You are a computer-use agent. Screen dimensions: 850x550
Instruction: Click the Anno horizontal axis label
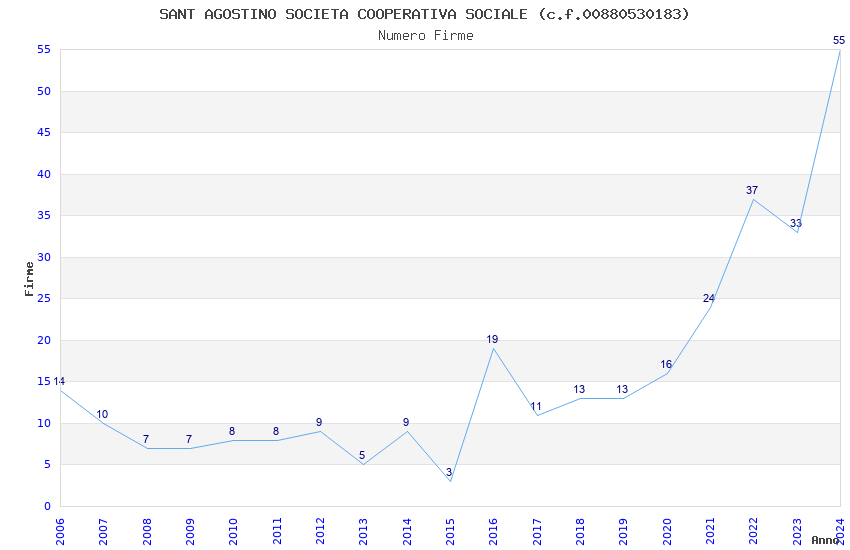coord(825,540)
